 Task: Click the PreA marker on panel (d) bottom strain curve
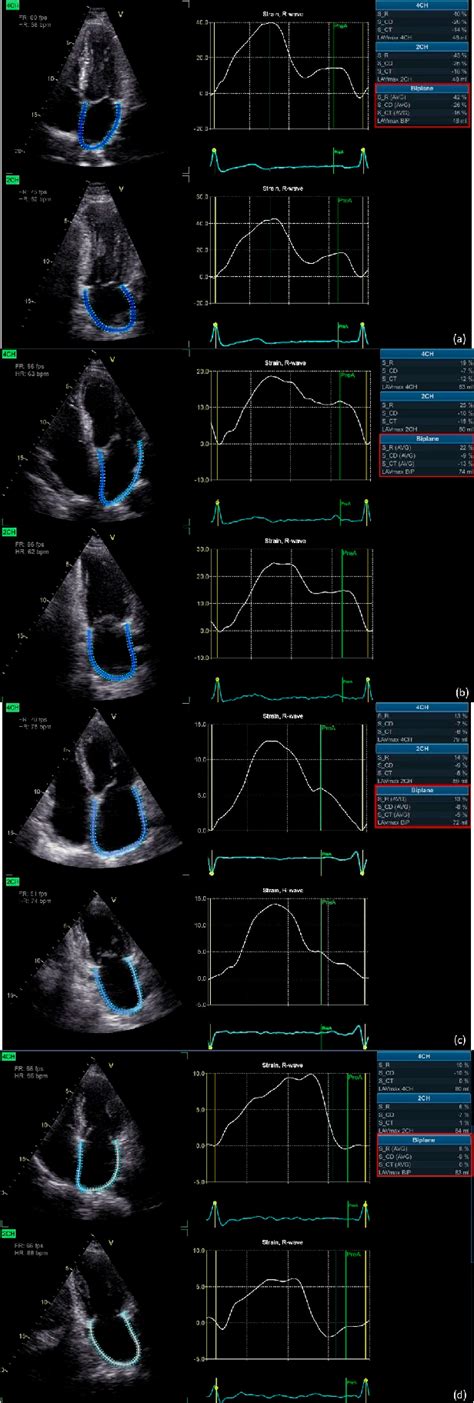(354, 1254)
